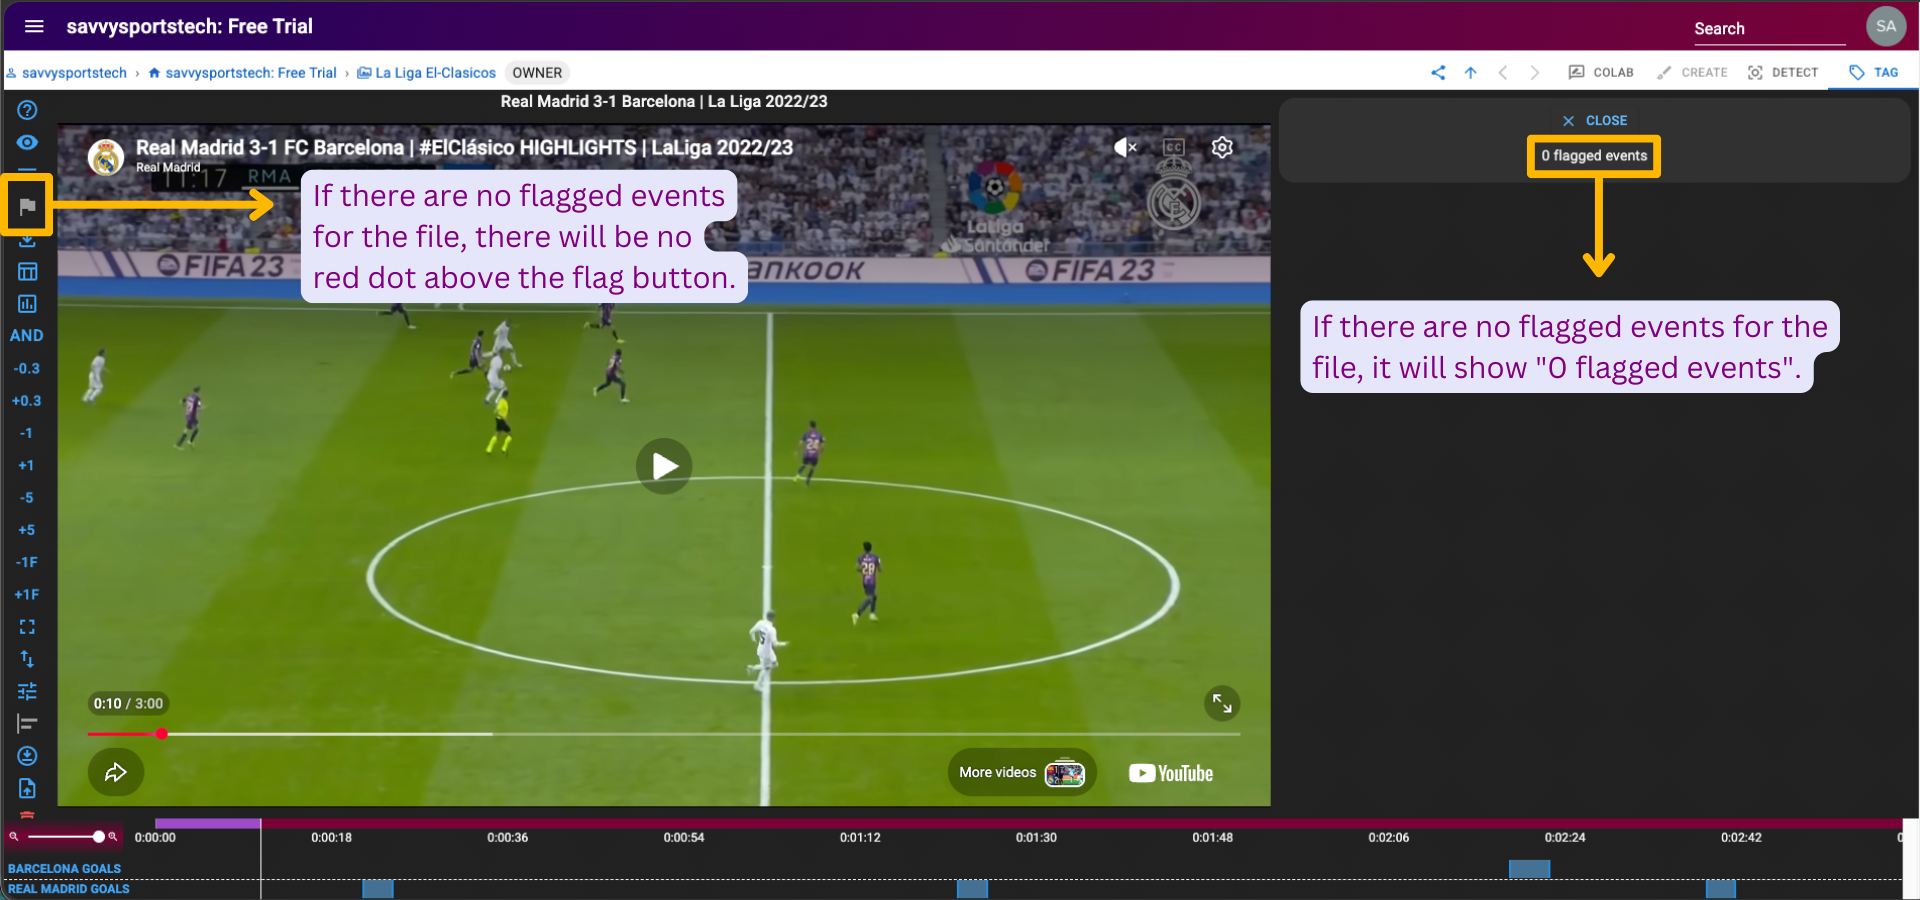
Task: Switch to the DETECT tab
Action: tap(1783, 72)
